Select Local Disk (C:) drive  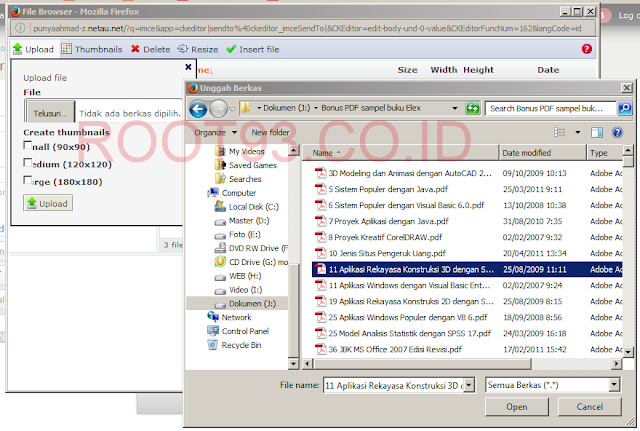tap(247, 207)
